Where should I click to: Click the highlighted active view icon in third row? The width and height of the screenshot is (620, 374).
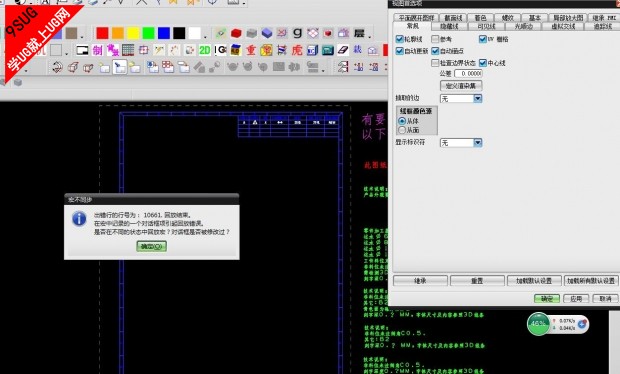coord(119,68)
